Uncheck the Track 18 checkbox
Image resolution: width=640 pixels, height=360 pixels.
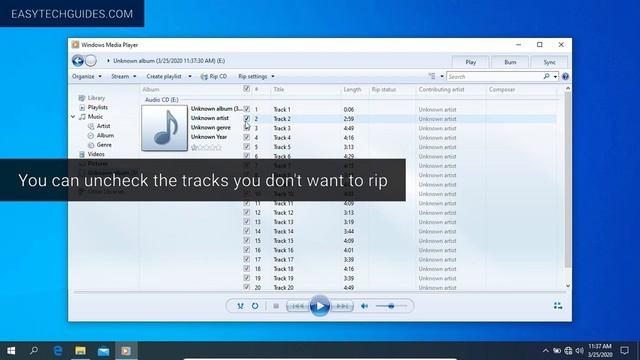pos(247,269)
